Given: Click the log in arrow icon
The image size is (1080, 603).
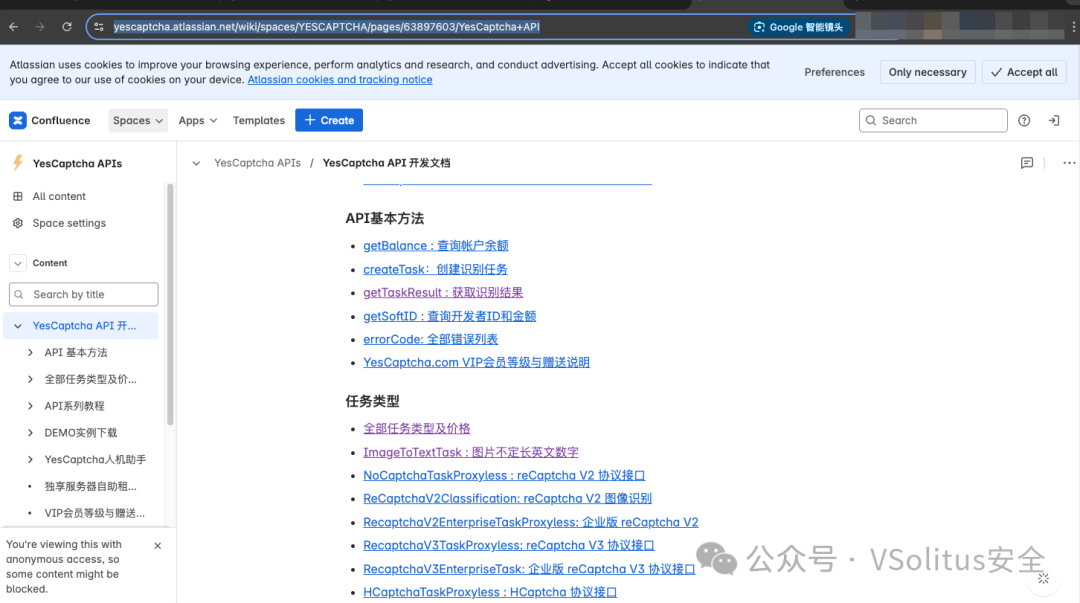Looking at the screenshot, I should tap(1054, 120).
